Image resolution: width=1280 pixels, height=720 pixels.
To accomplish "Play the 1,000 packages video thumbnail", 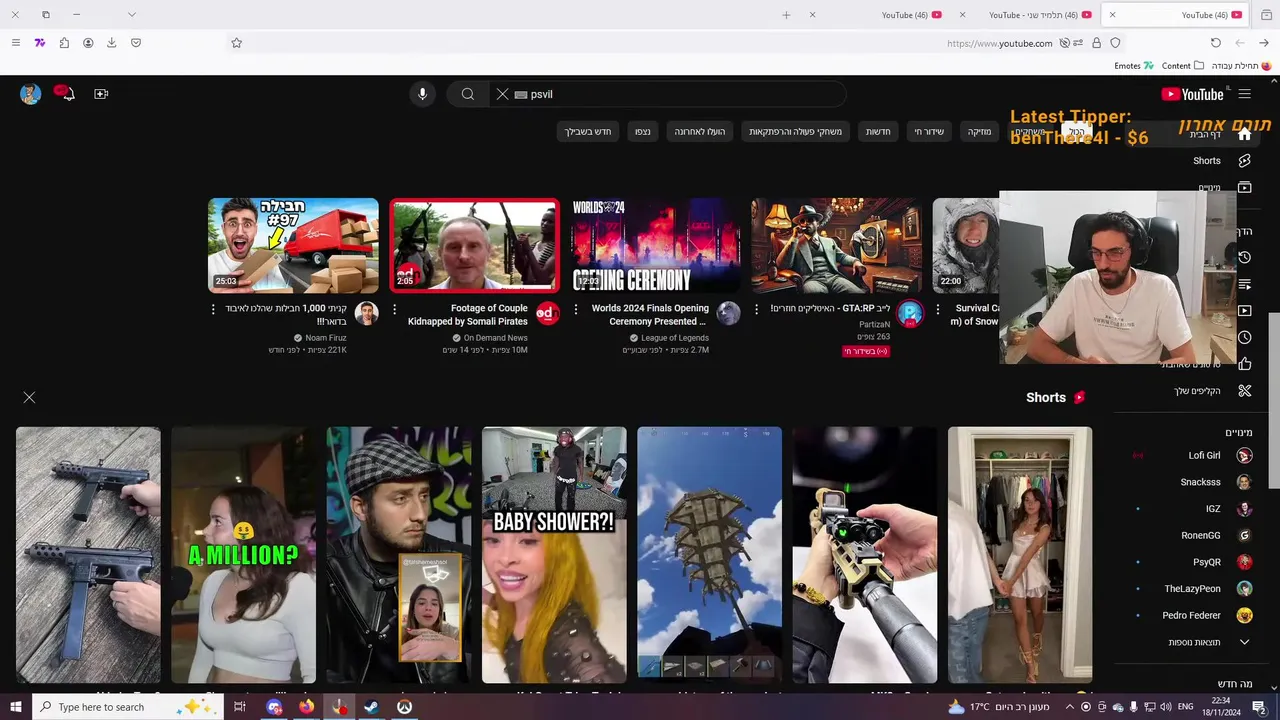I will [293, 245].
